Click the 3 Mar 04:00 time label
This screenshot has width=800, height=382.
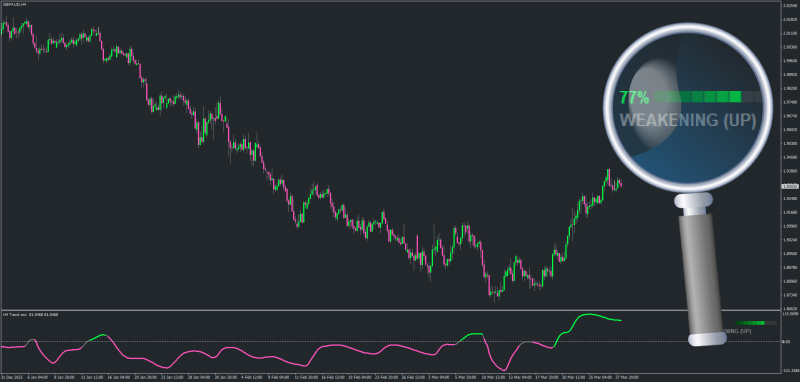point(439,377)
